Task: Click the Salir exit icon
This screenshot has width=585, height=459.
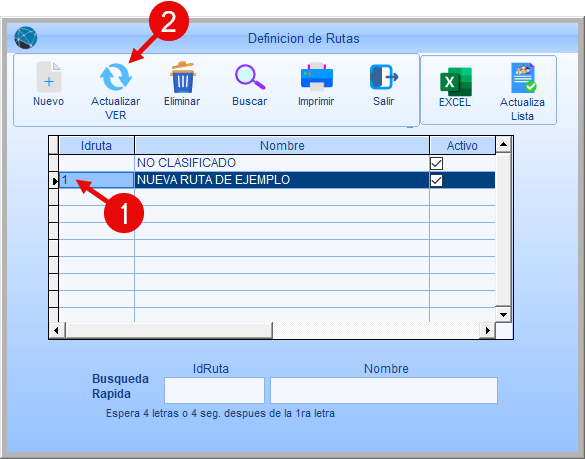Action: (x=384, y=77)
